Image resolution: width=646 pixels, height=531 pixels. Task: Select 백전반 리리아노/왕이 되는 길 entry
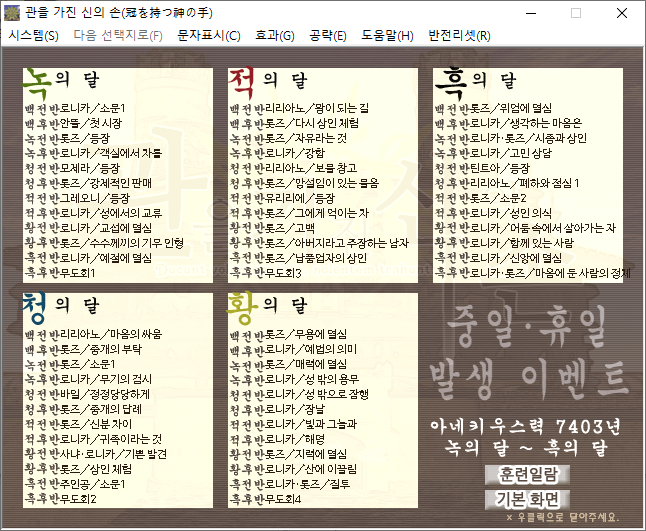pyautogui.click(x=299, y=109)
